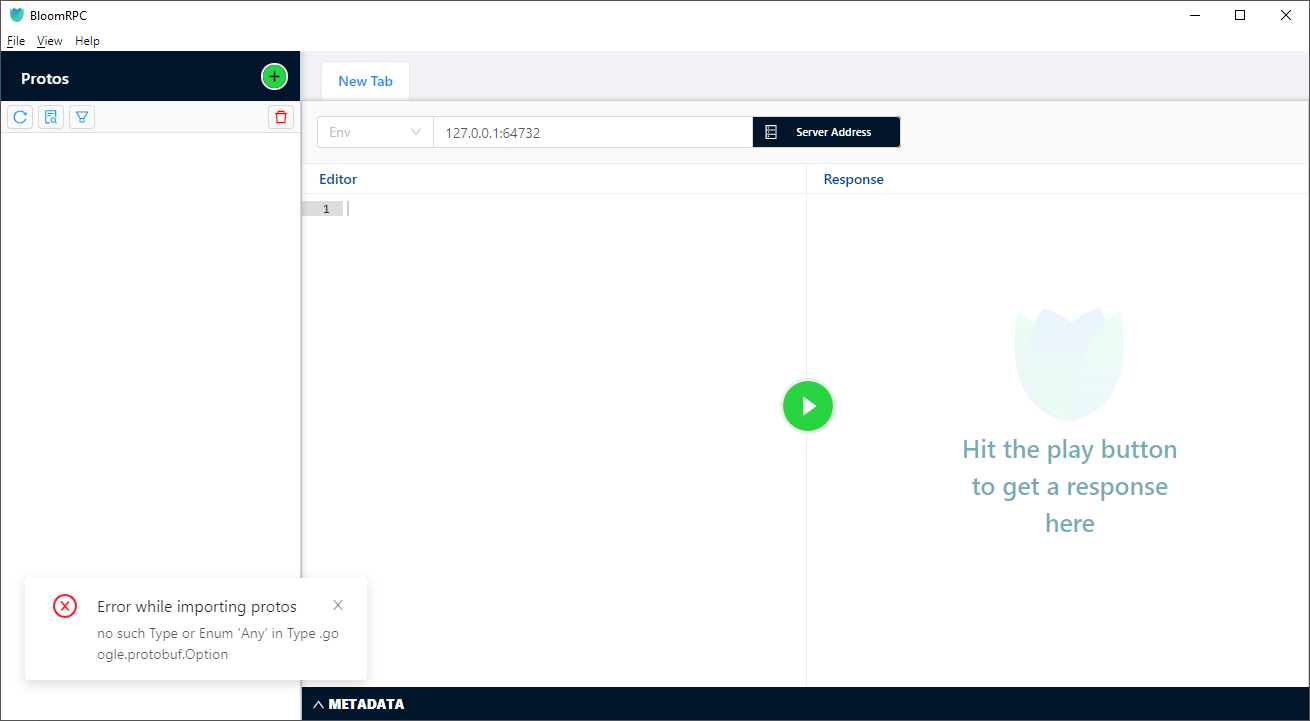Expand the METADATA panel
The image size is (1310, 721).
[360, 704]
